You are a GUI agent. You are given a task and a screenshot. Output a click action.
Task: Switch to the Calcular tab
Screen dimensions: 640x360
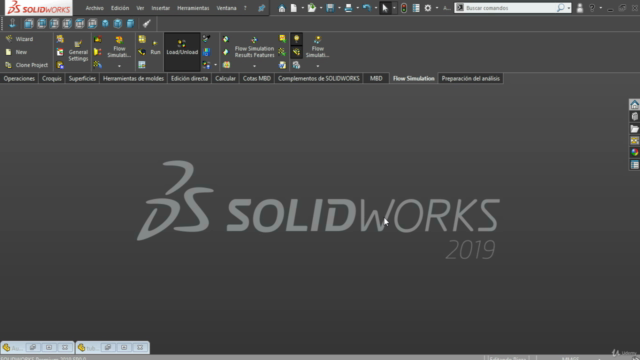click(225, 78)
